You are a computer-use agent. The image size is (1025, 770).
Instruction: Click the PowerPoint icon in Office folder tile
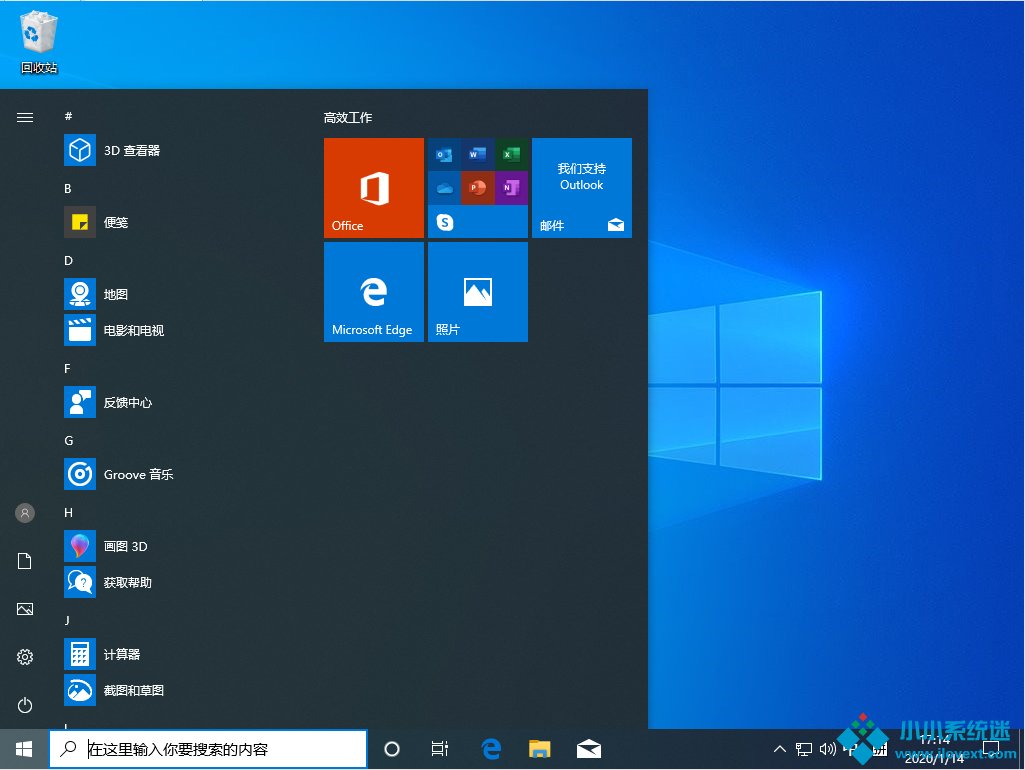coord(478,188)
